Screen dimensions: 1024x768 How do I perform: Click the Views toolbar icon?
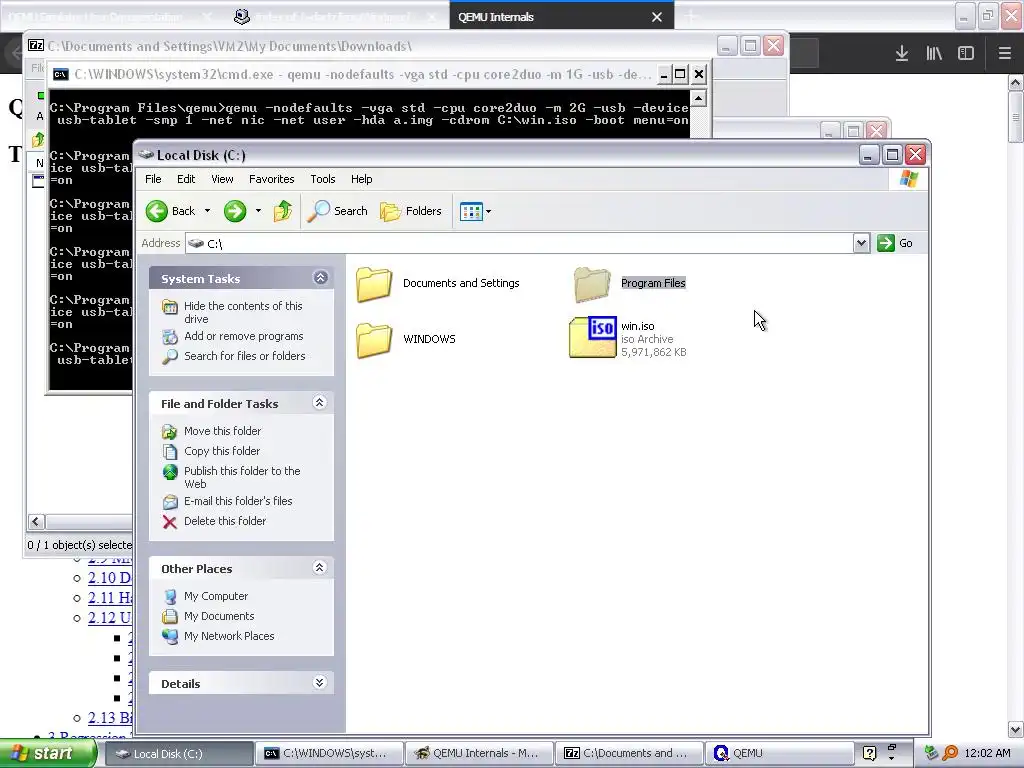pos(471,212)
